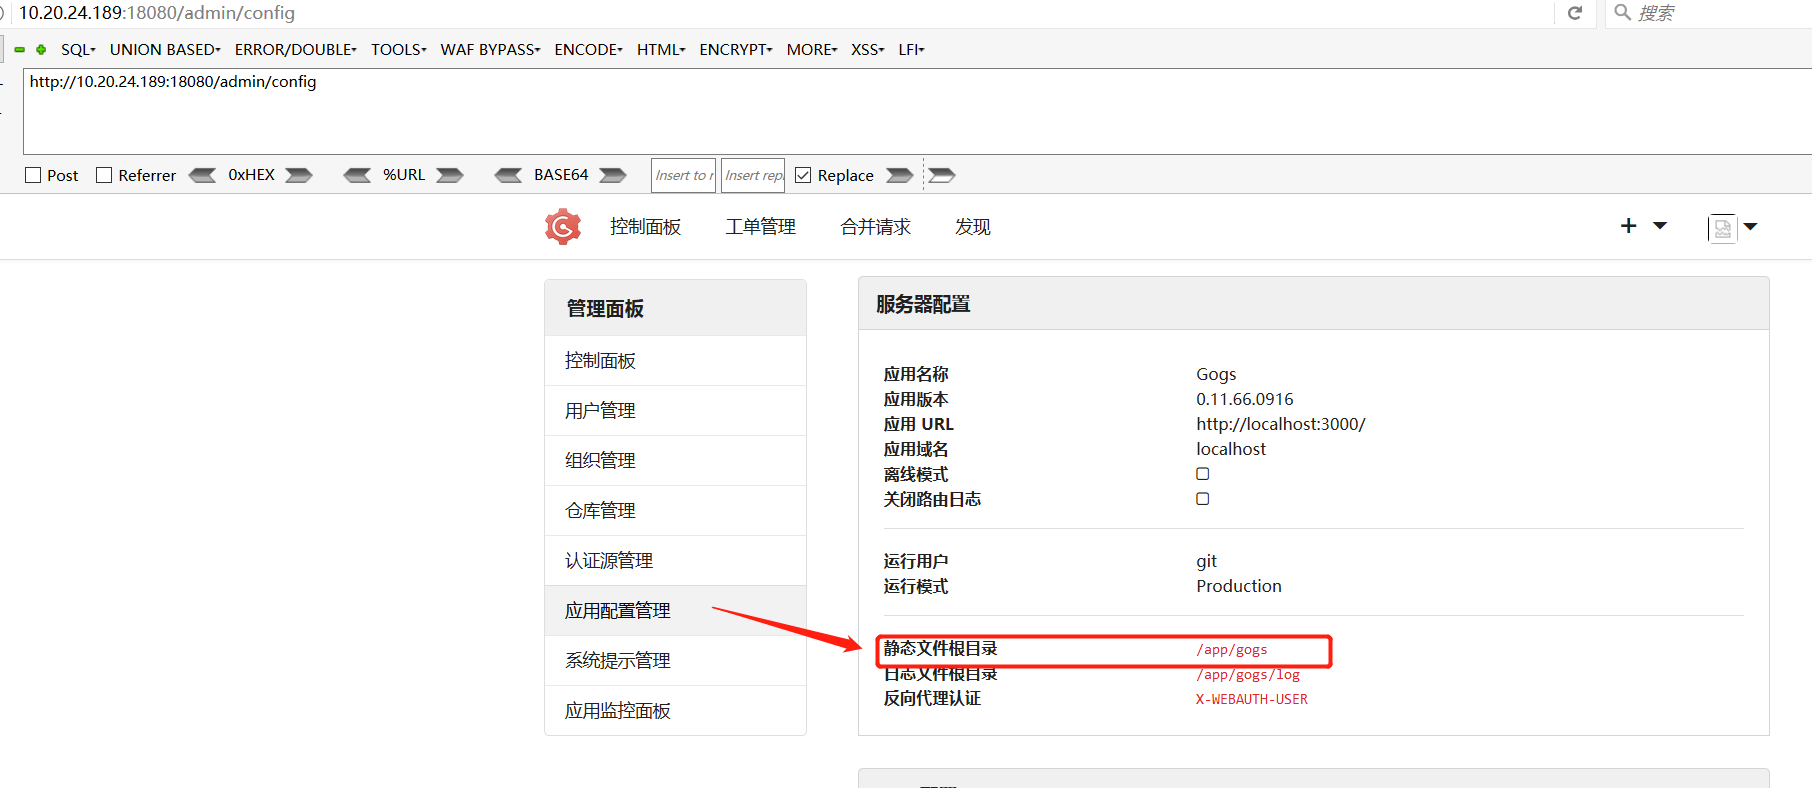Click the plus create-new icon in Gogs header
1812x788 pixels.
(x=1629, y=226)
